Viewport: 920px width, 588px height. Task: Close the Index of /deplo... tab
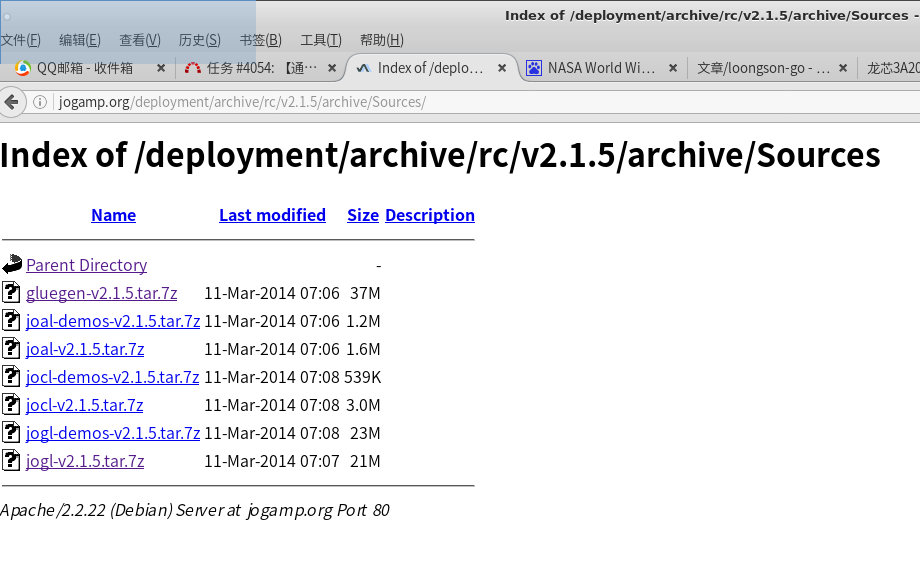(x=502, y=68)
